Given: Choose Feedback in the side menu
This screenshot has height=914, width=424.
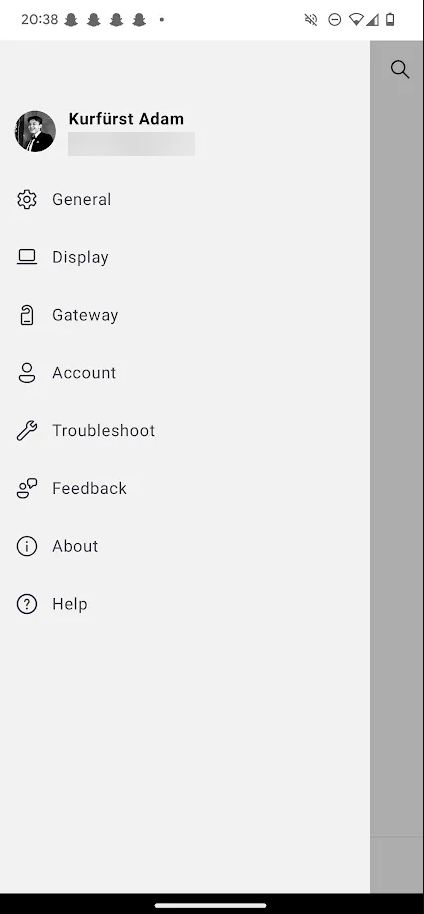Looking at the screenshot, I should click(x=185, y=488).
